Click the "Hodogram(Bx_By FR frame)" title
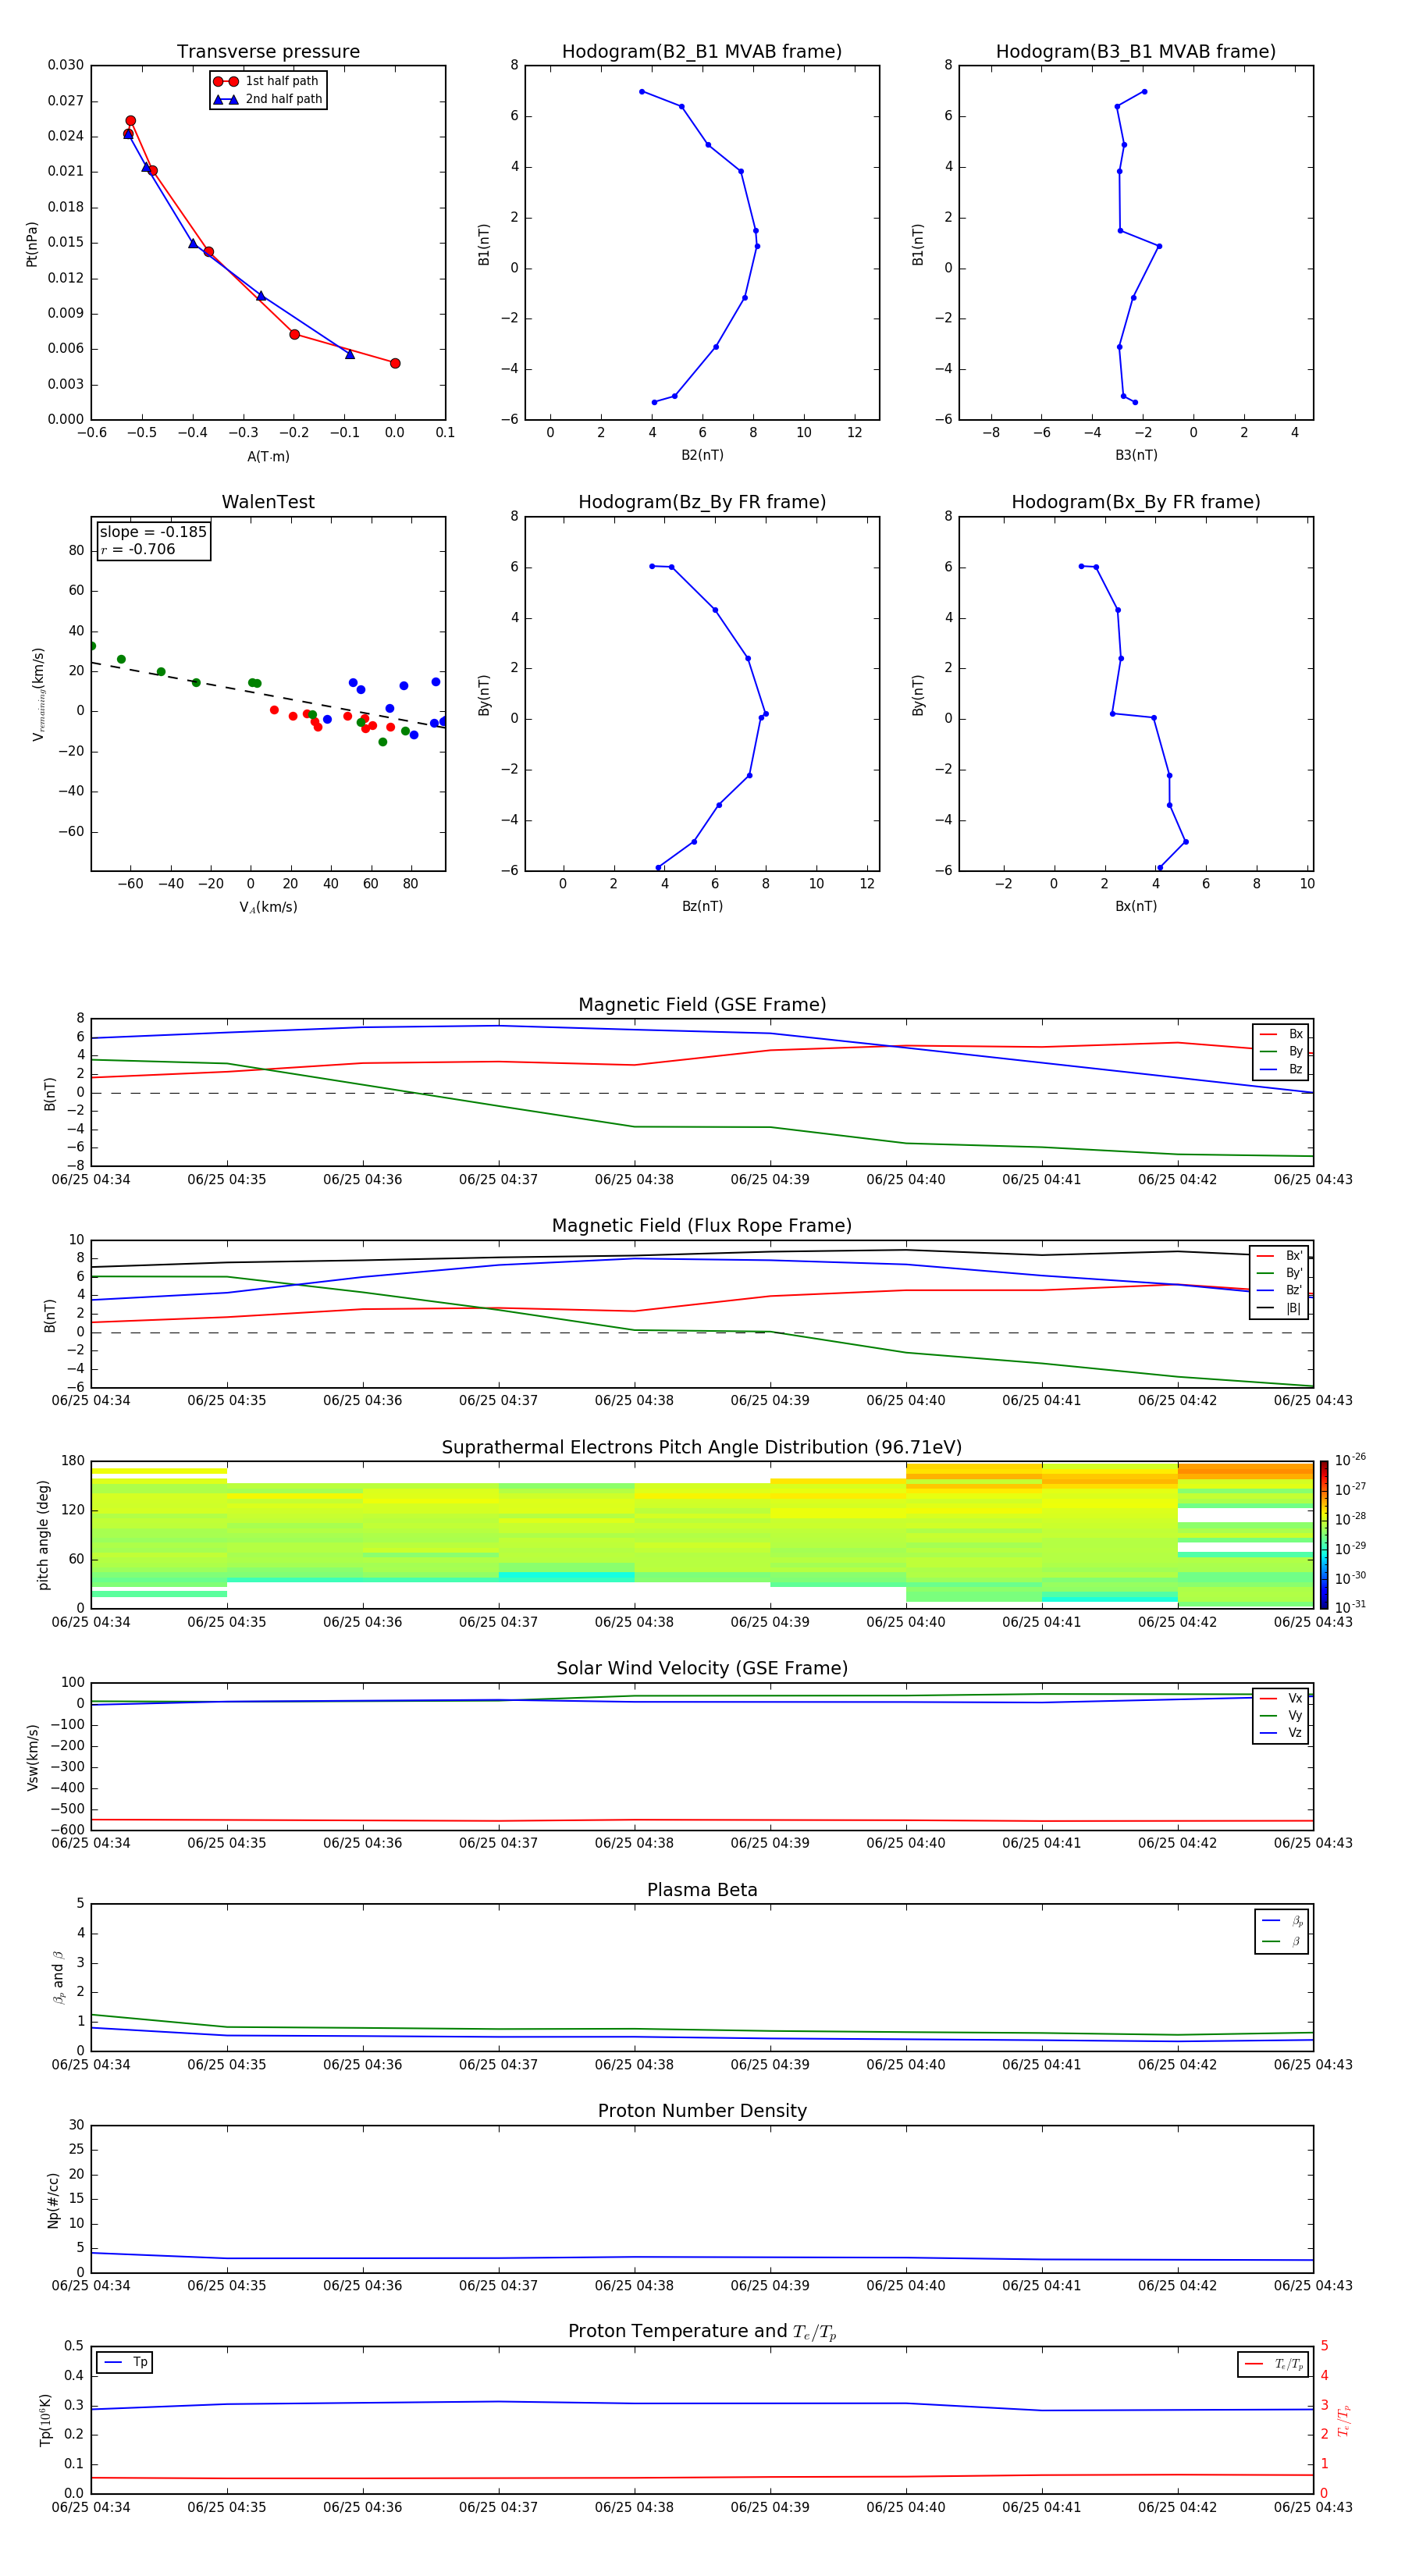This screenshot has height=2576, width=1405. click(x=1136, y=502)
